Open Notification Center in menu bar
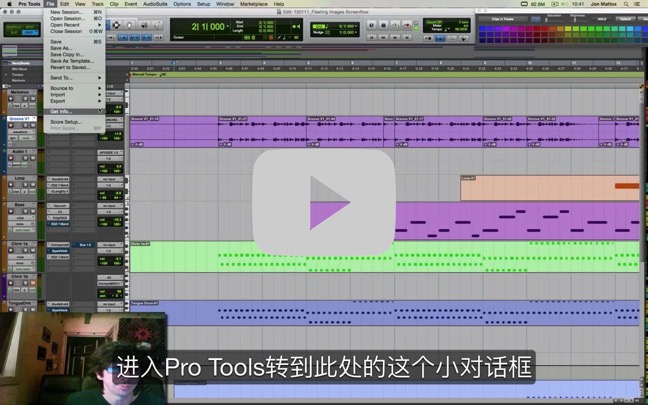This screenshot has width=648, height=405. (639, 4)
